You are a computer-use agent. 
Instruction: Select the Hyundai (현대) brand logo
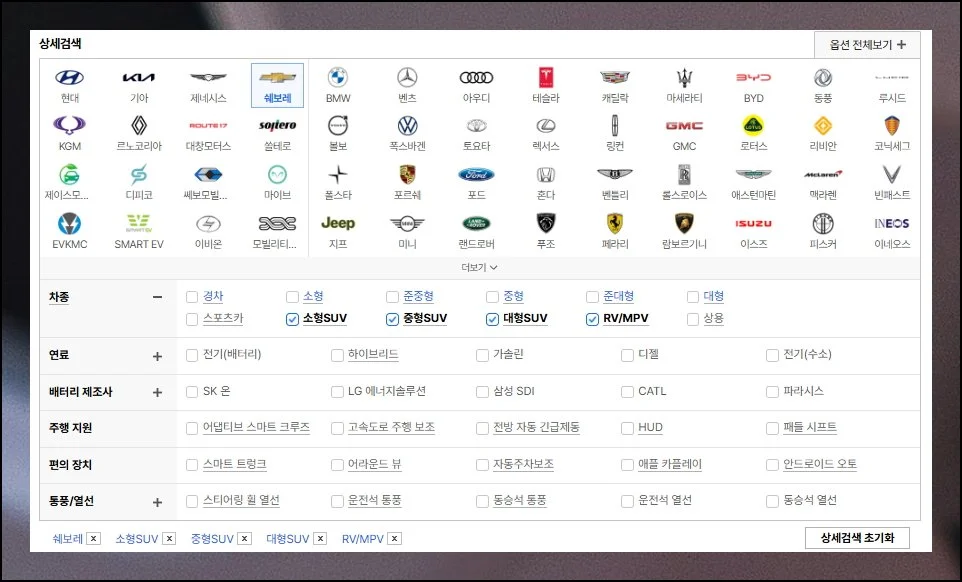coord(69,78)
